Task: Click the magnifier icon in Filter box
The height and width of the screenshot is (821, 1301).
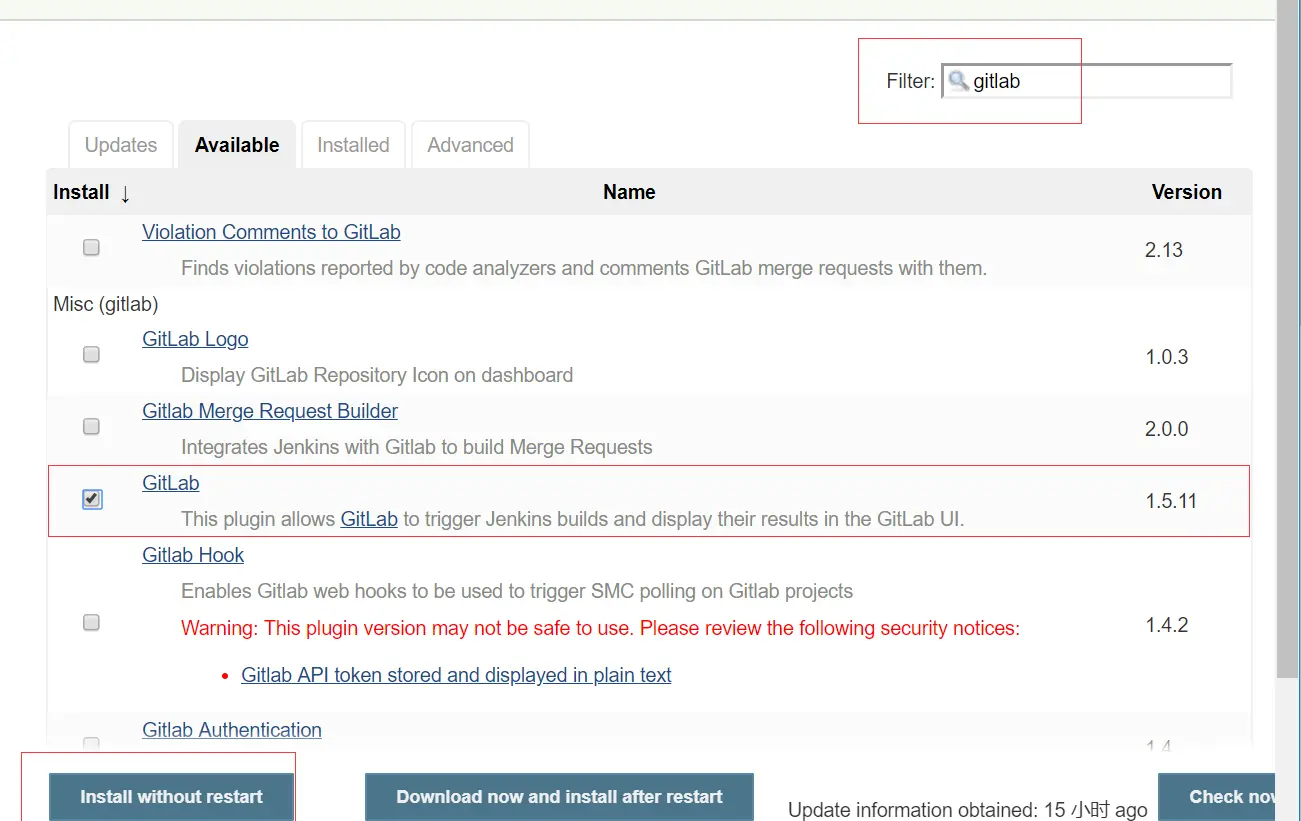Action: (x=958, y=81)
